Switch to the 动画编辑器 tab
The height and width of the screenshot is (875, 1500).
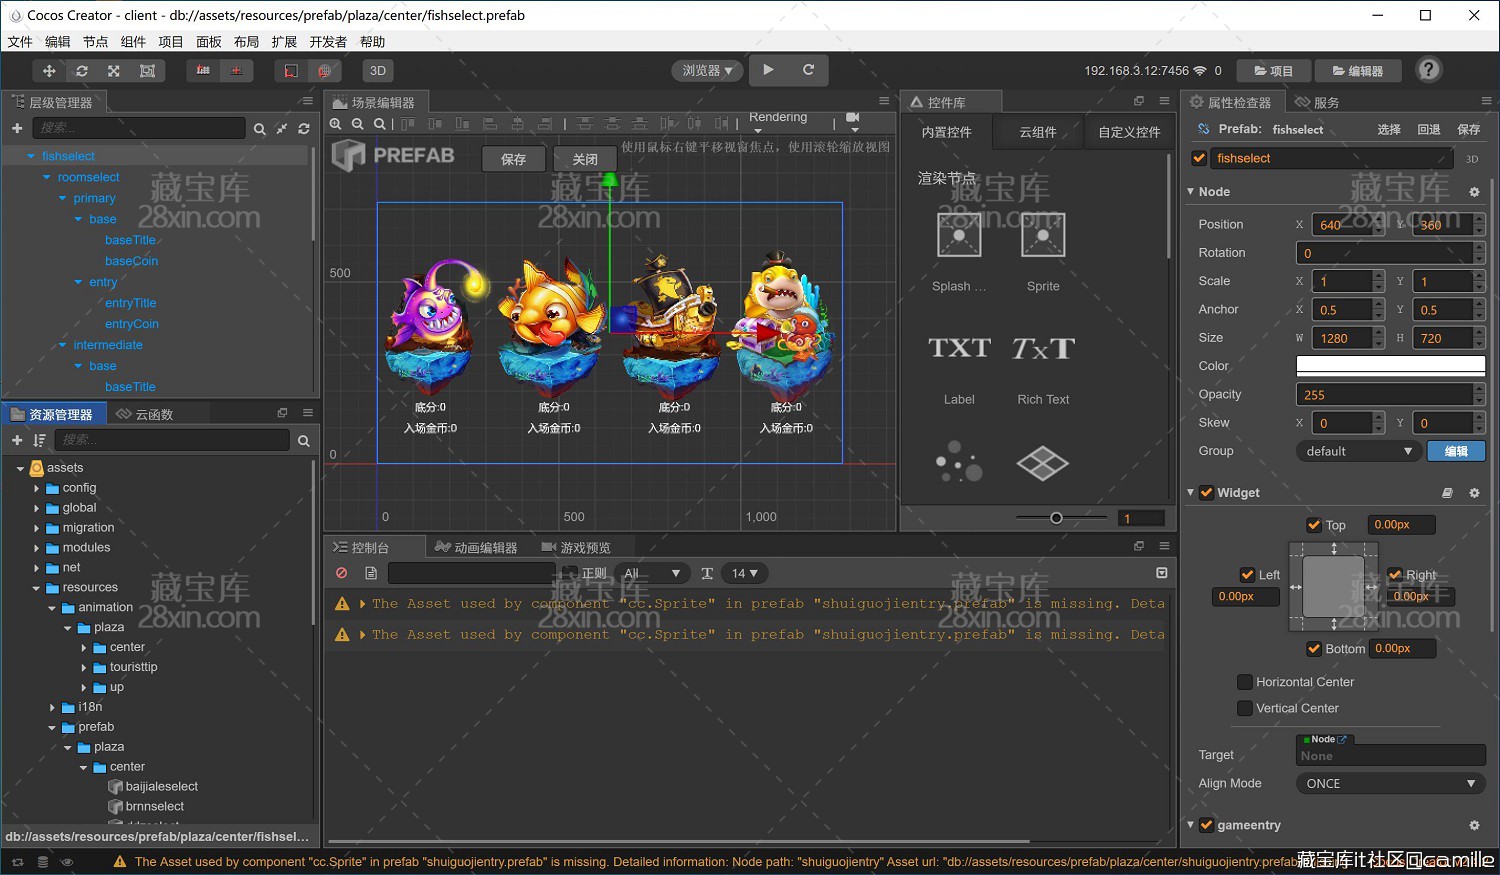click(476, 548)
